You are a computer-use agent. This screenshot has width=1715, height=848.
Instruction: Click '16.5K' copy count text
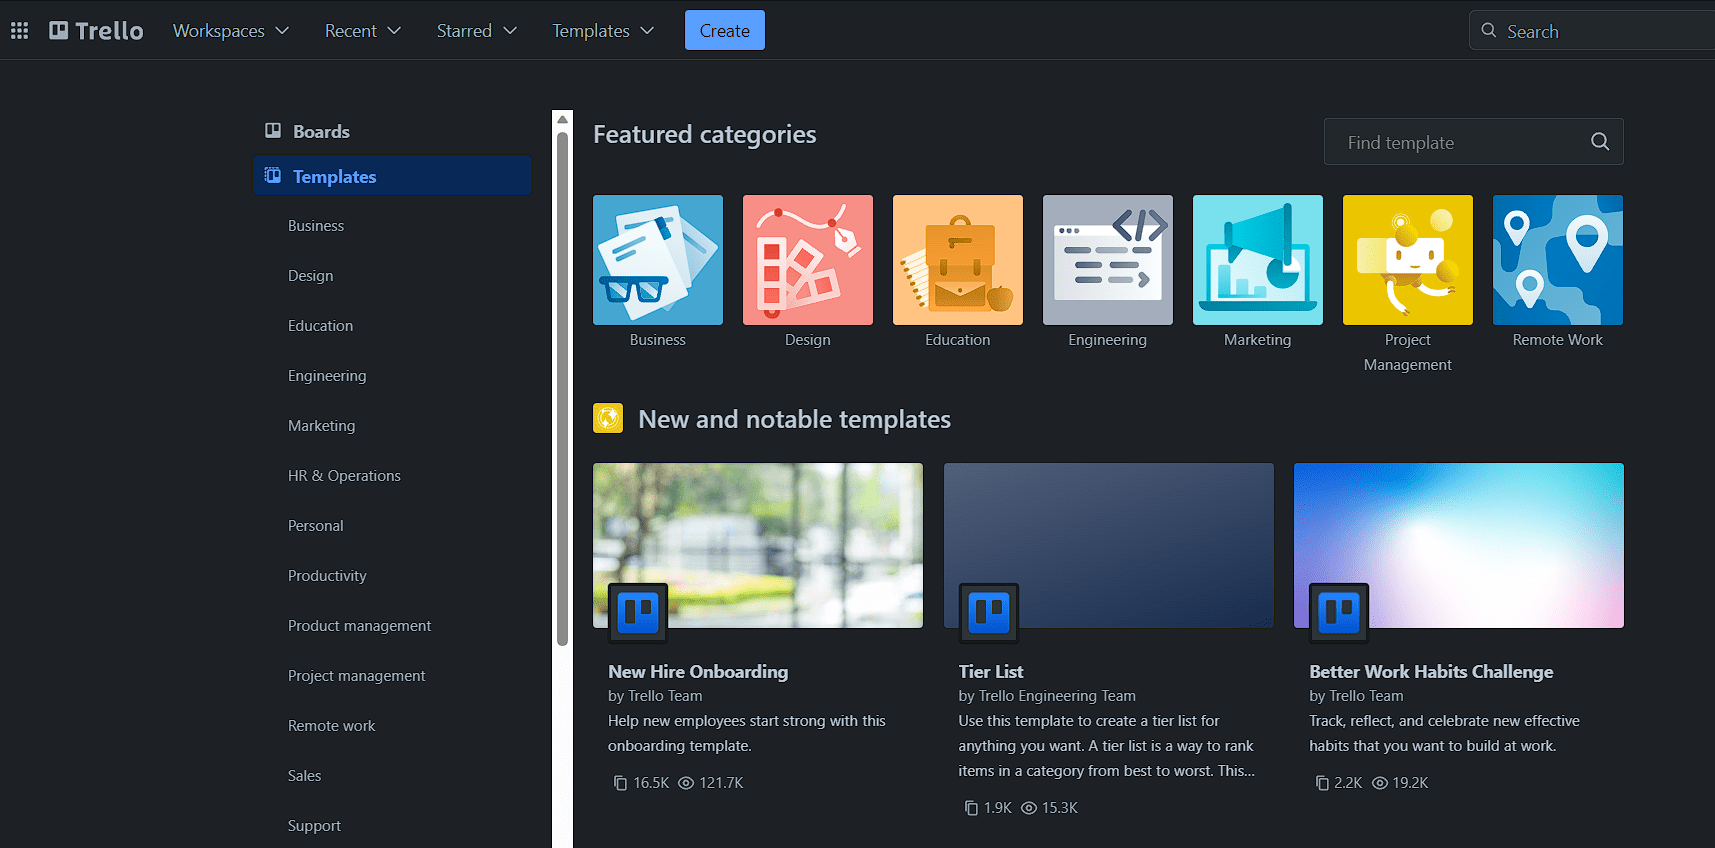click(651, 783)
